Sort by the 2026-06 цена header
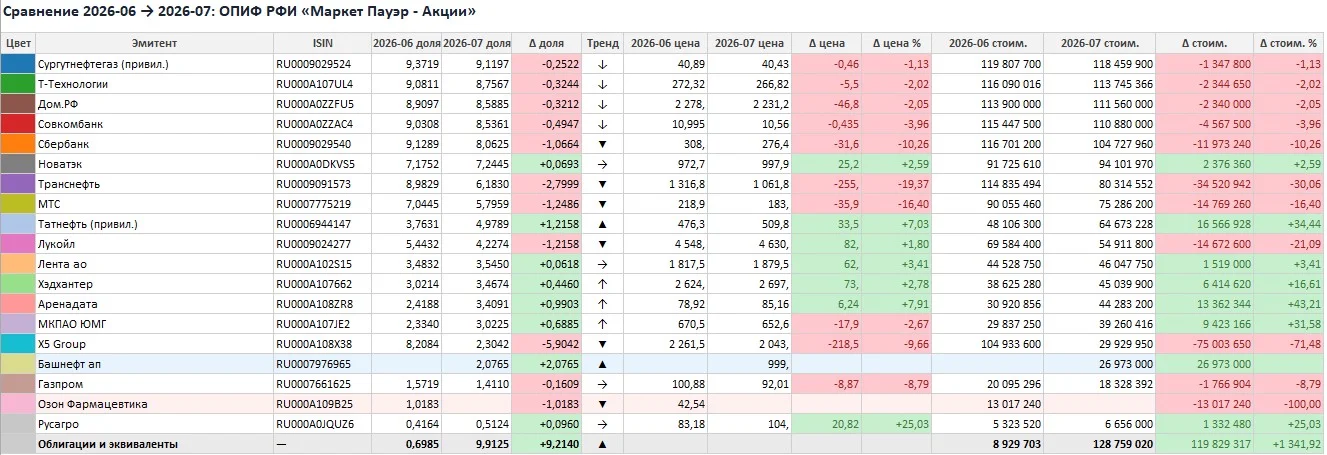The image size is (1327, 455). [665, 43]
